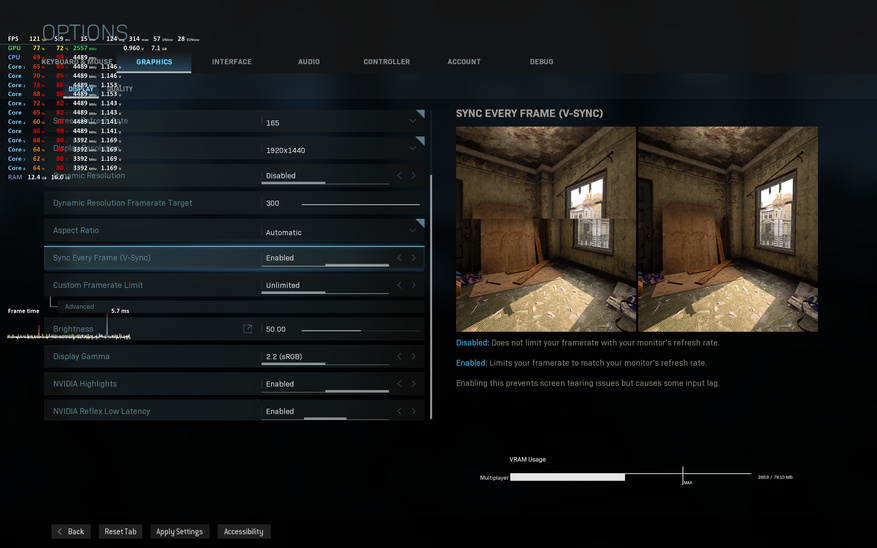The image size is (877, 548).
Task: Open the Accessibility button
Action: tap(243, 531)
